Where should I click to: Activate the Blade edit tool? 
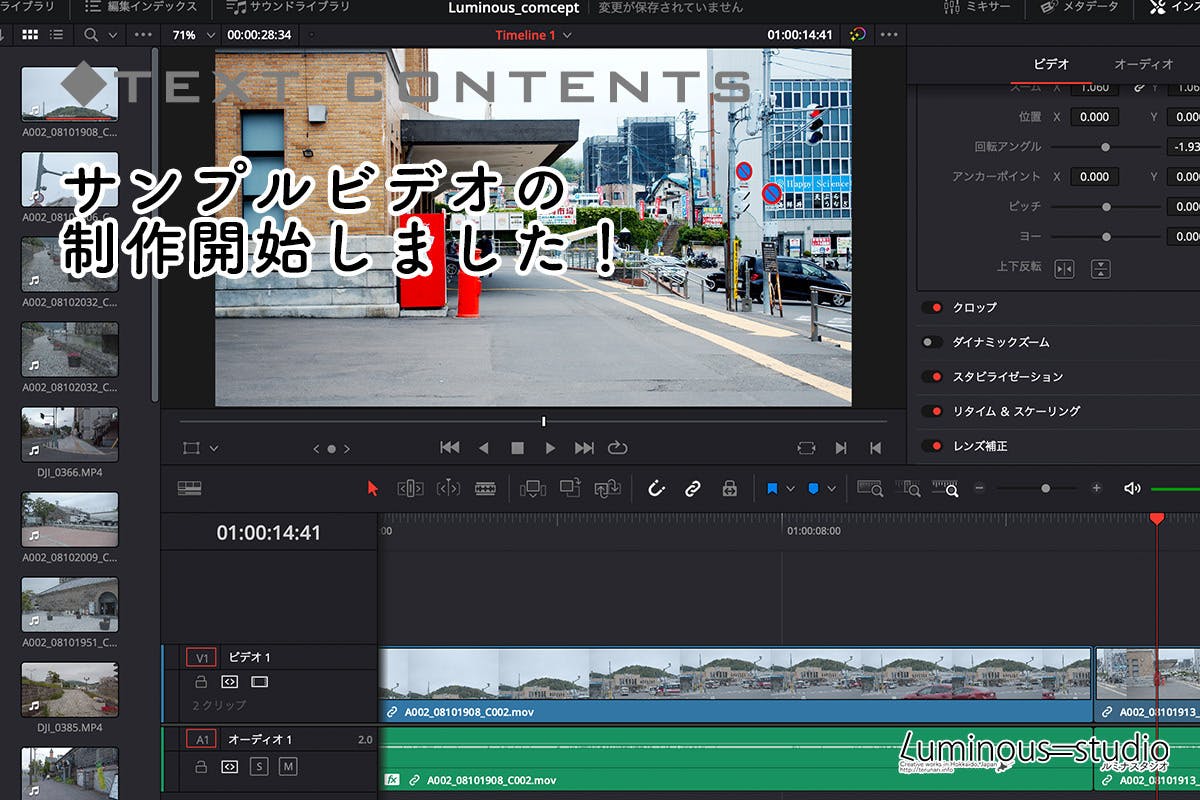[x=485, y=488]
